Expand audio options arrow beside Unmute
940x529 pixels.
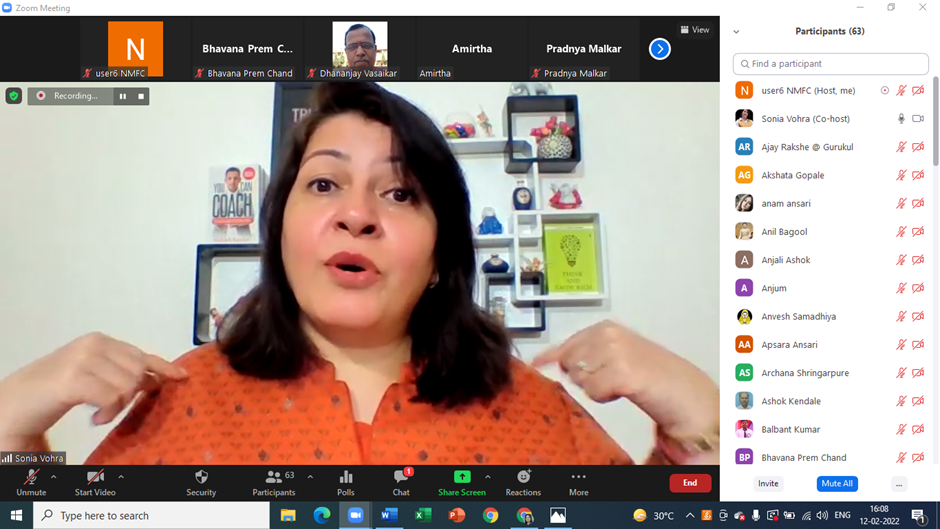coord(54,477)
